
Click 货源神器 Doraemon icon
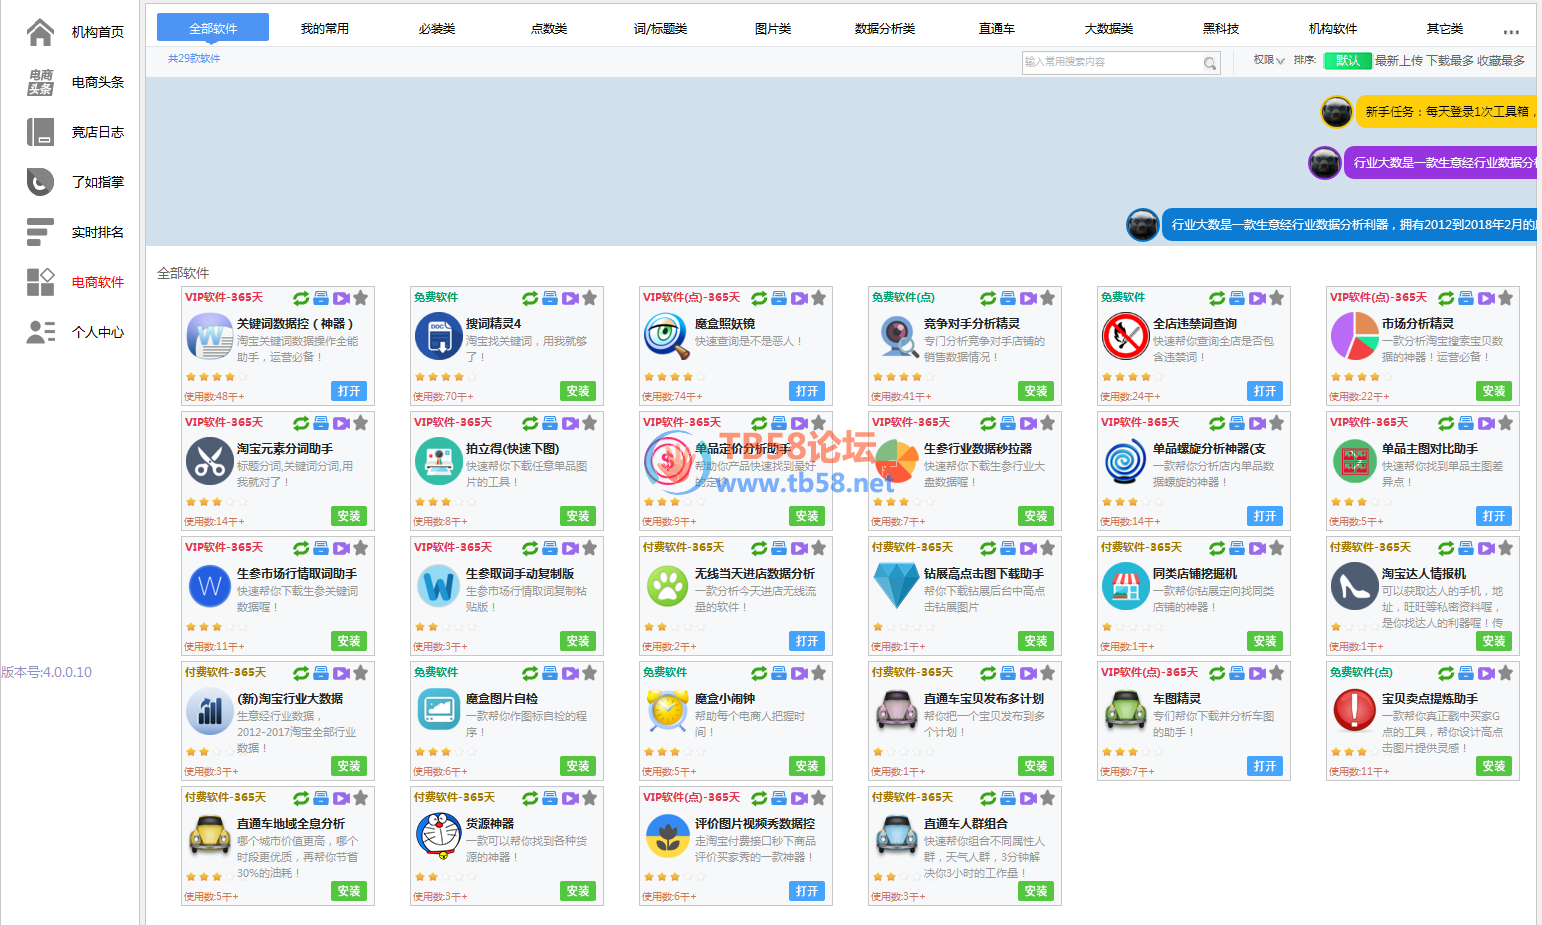click(x=439, y=836)
